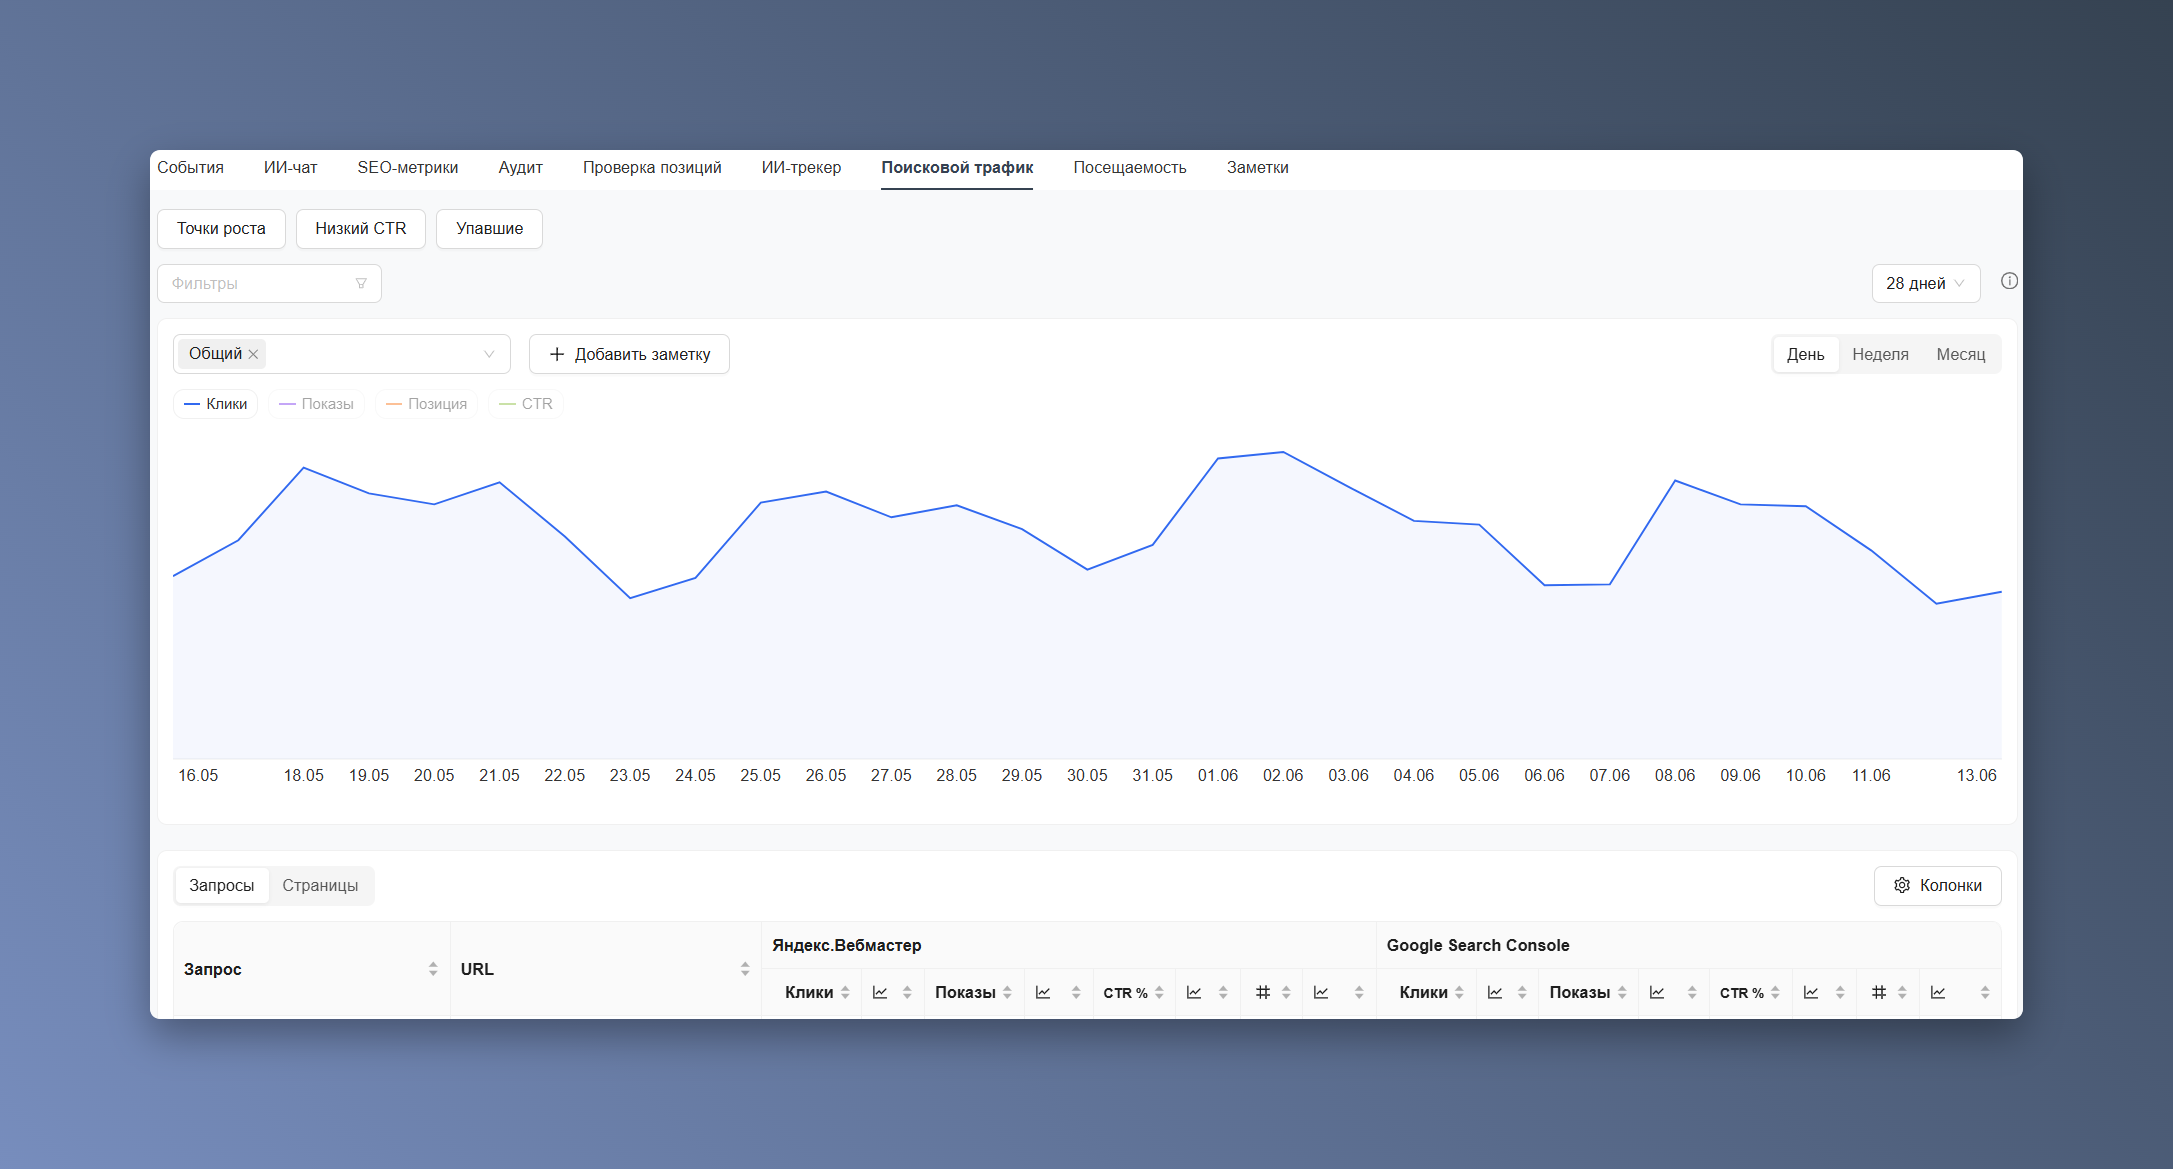Click the trend chart icon next to Google Показы

1657,992
